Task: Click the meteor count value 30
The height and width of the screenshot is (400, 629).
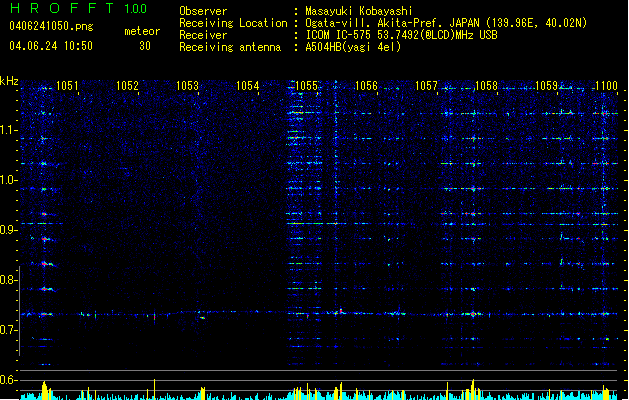Action: coord(145,46)
